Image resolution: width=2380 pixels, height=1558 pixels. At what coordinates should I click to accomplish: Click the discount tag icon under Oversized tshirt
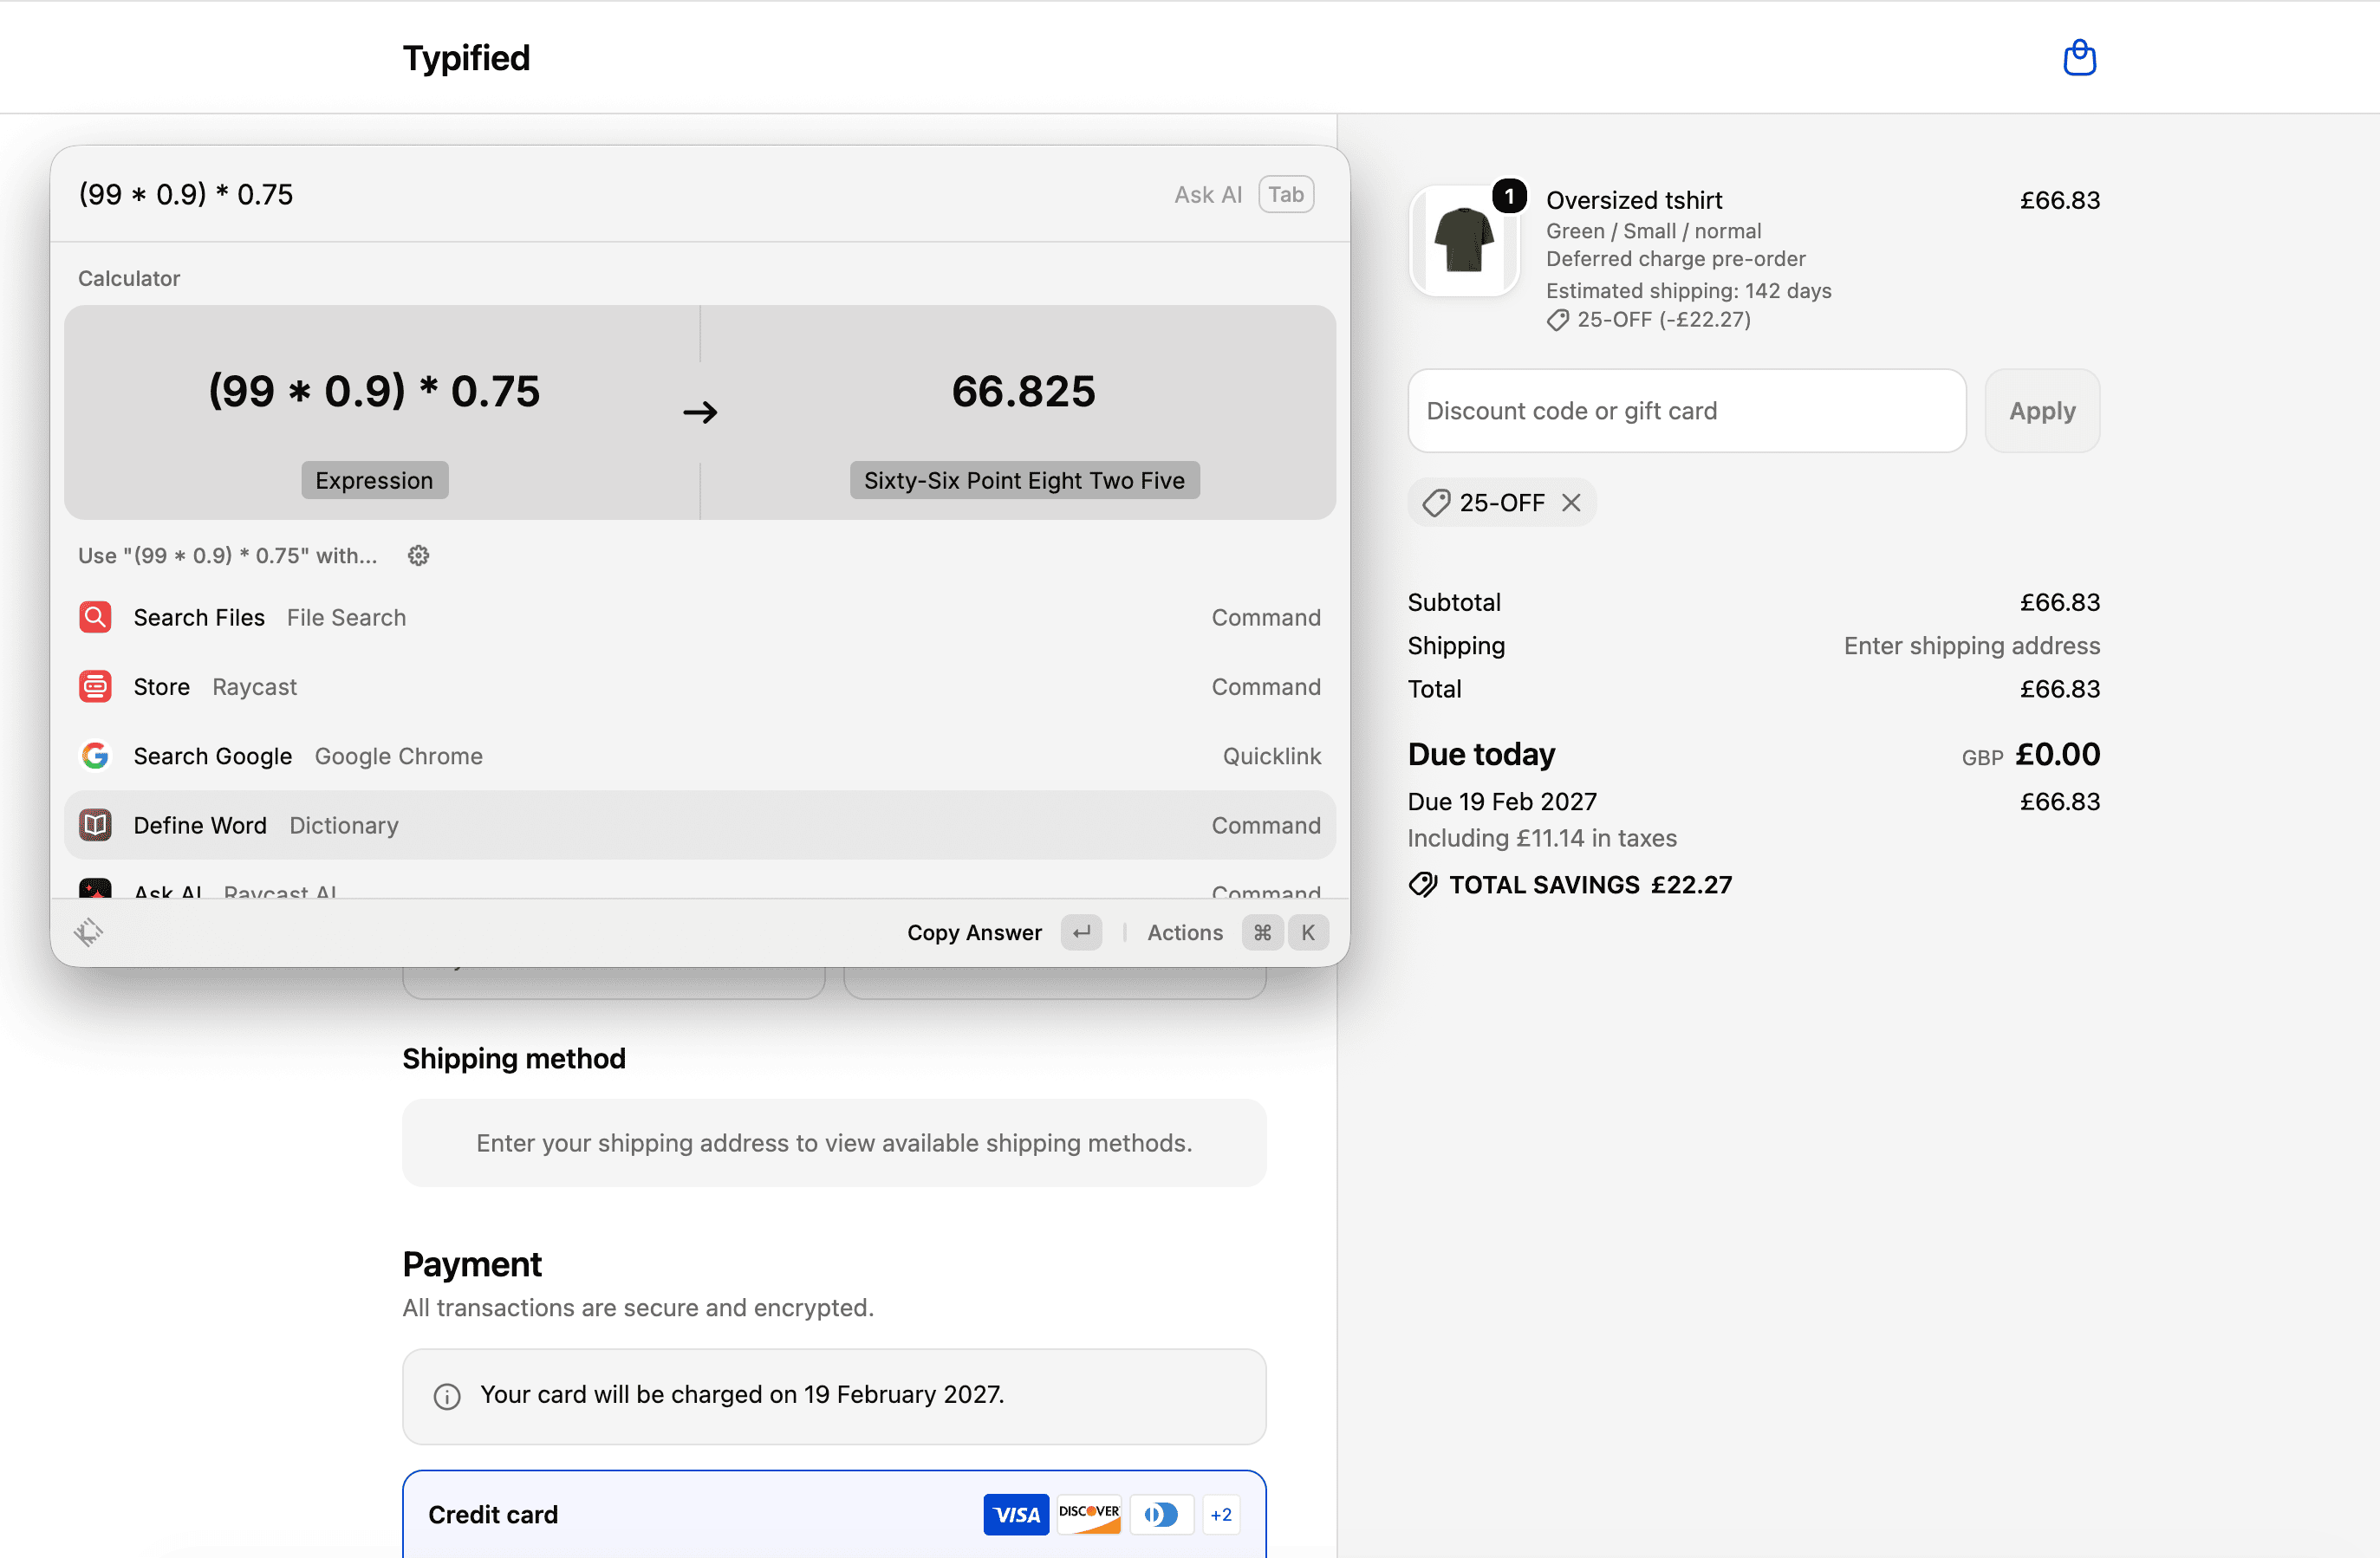click(x=1558, y=320)
